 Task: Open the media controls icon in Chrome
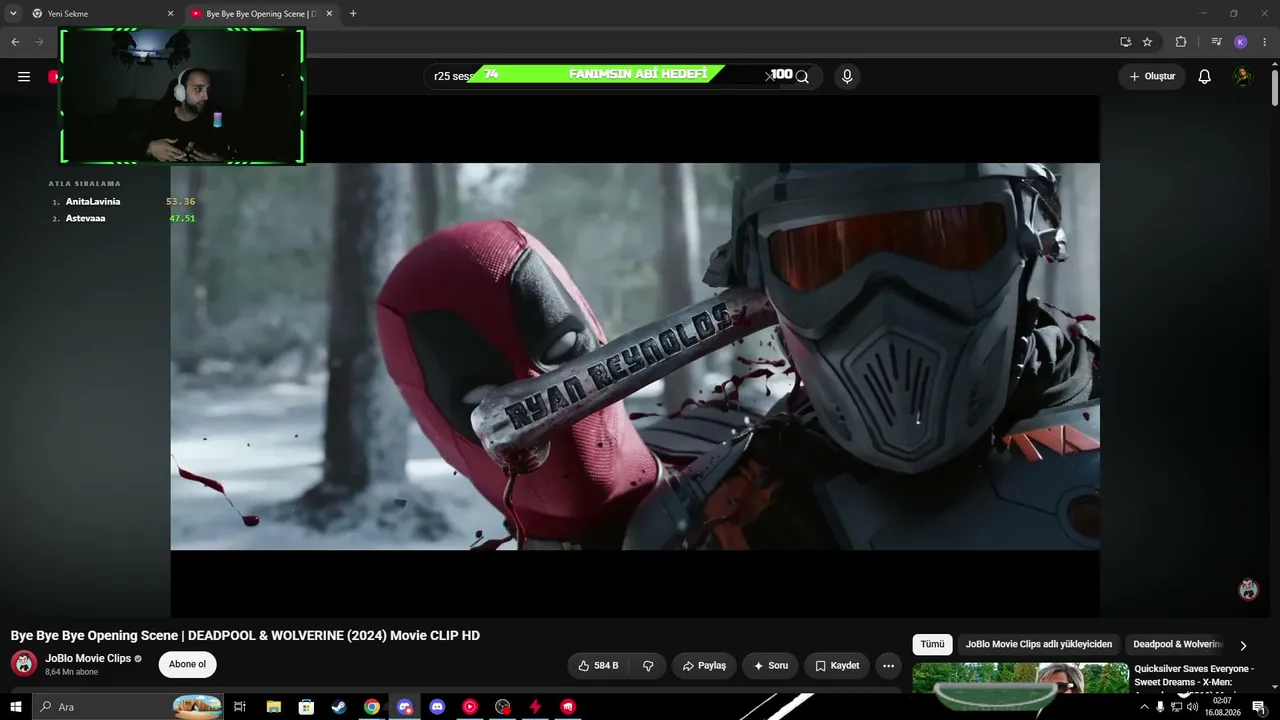(1216, 42)
